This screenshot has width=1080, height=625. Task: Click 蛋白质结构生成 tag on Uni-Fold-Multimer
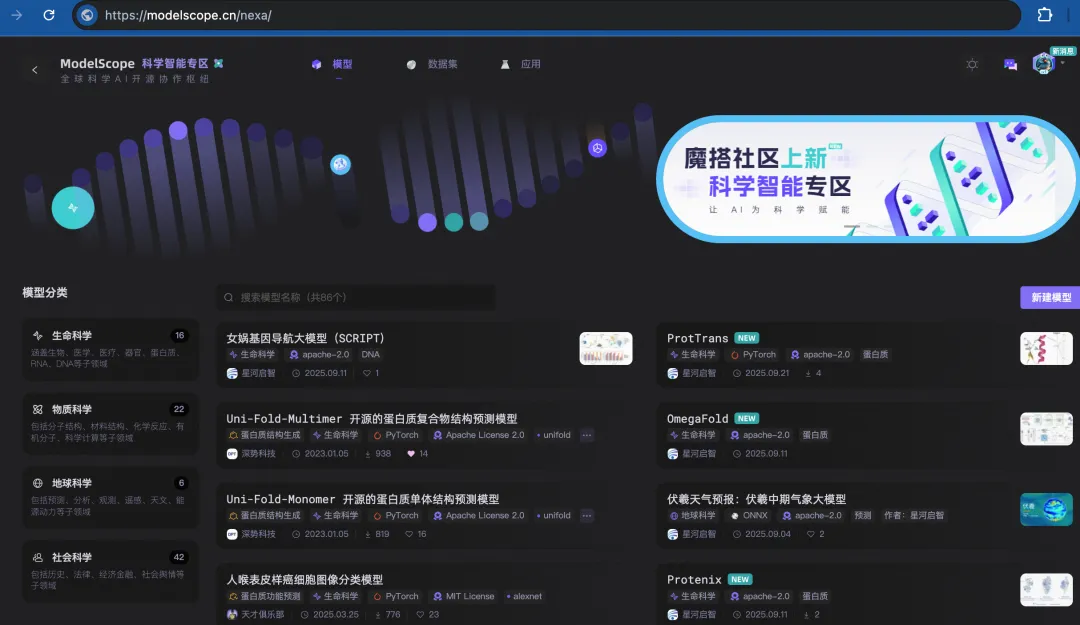coord(264,436)
